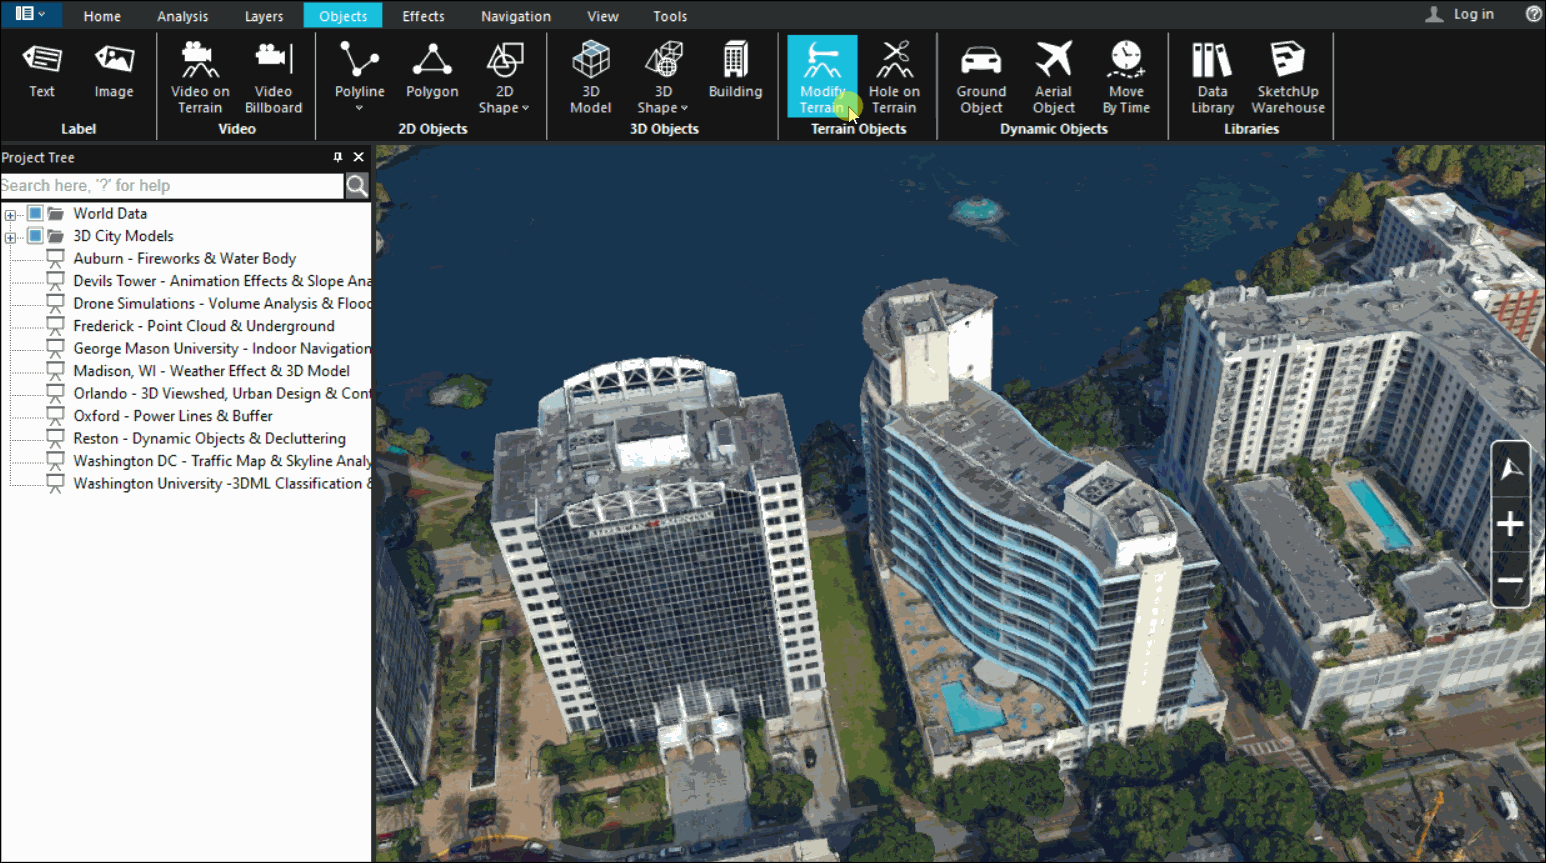1546x863 pixels.
Task: Open Madison, WI - Weather Effect item
Action: click(x=211, y=370)
